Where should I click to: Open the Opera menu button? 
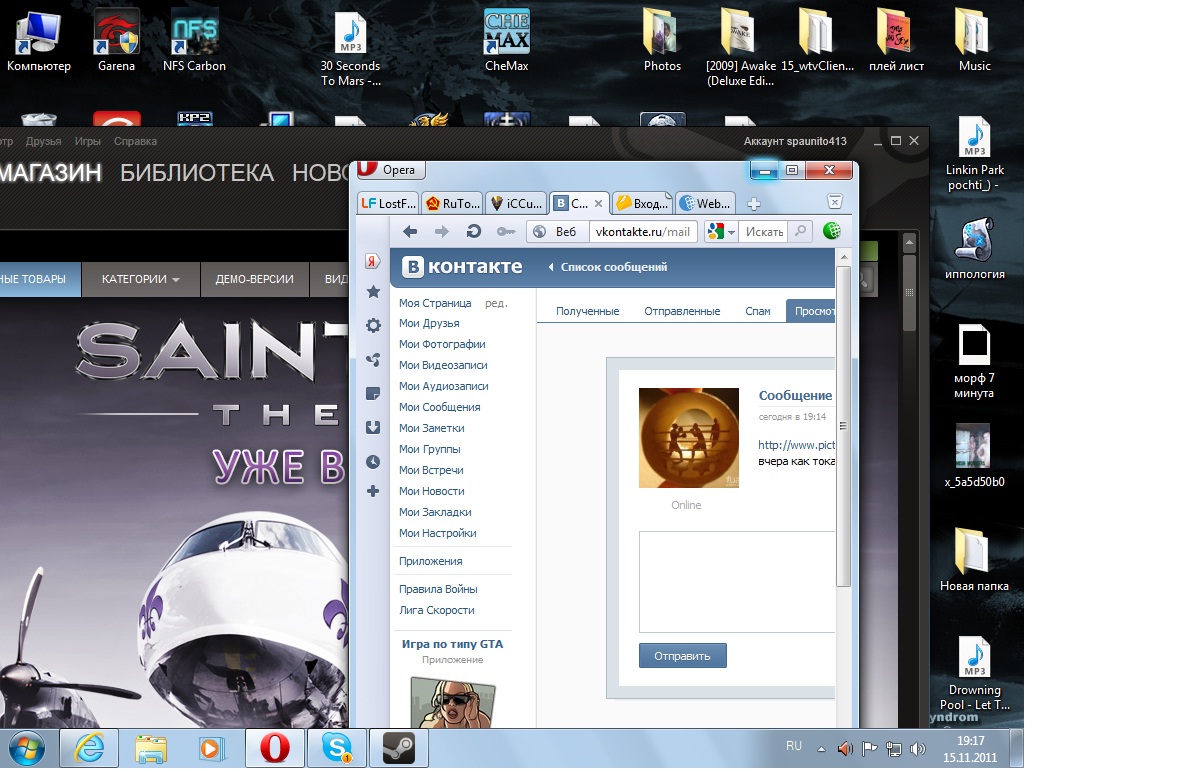390,170
